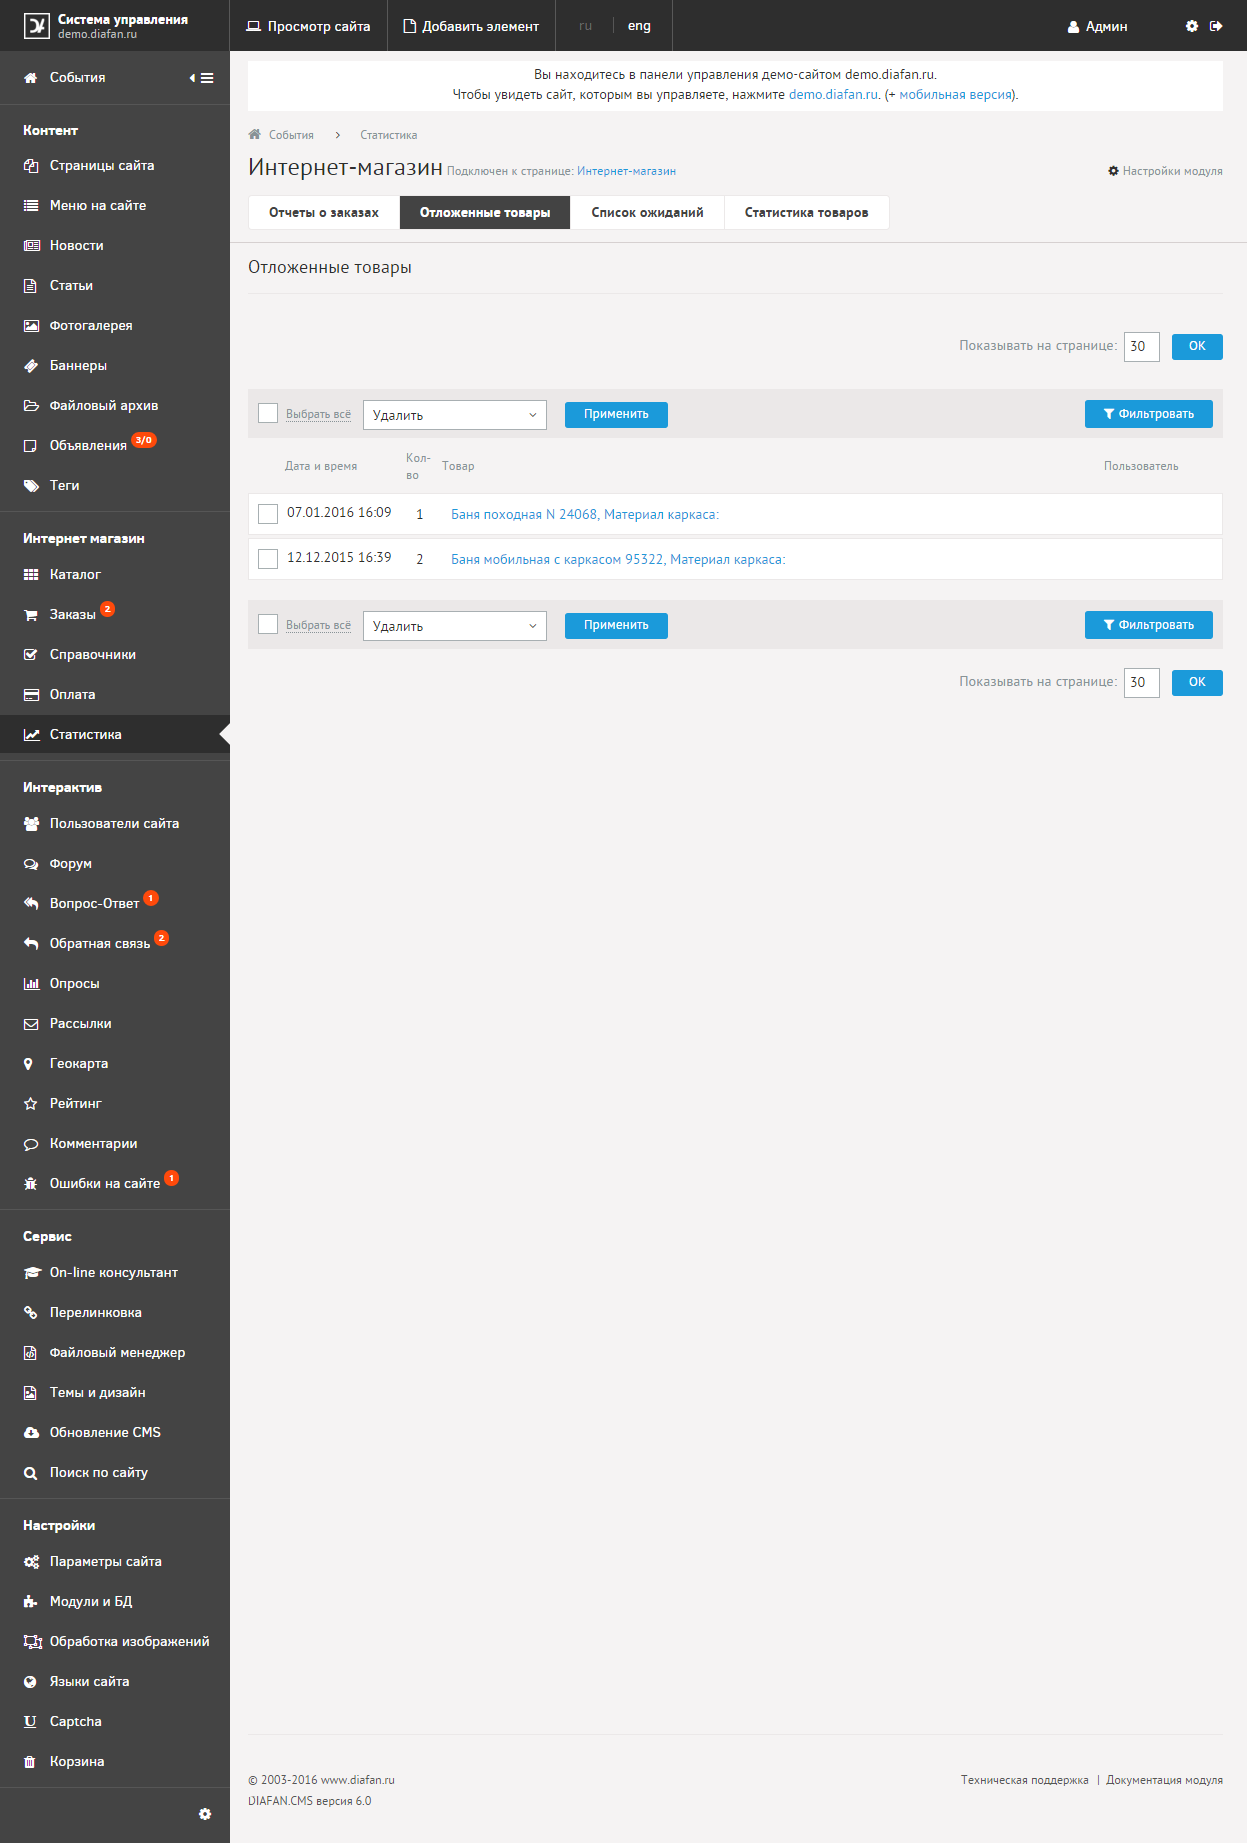Click the Рассылки envelope icon
The height and width of the screenshot is (1843, 1247).
tap(31, 1024)
